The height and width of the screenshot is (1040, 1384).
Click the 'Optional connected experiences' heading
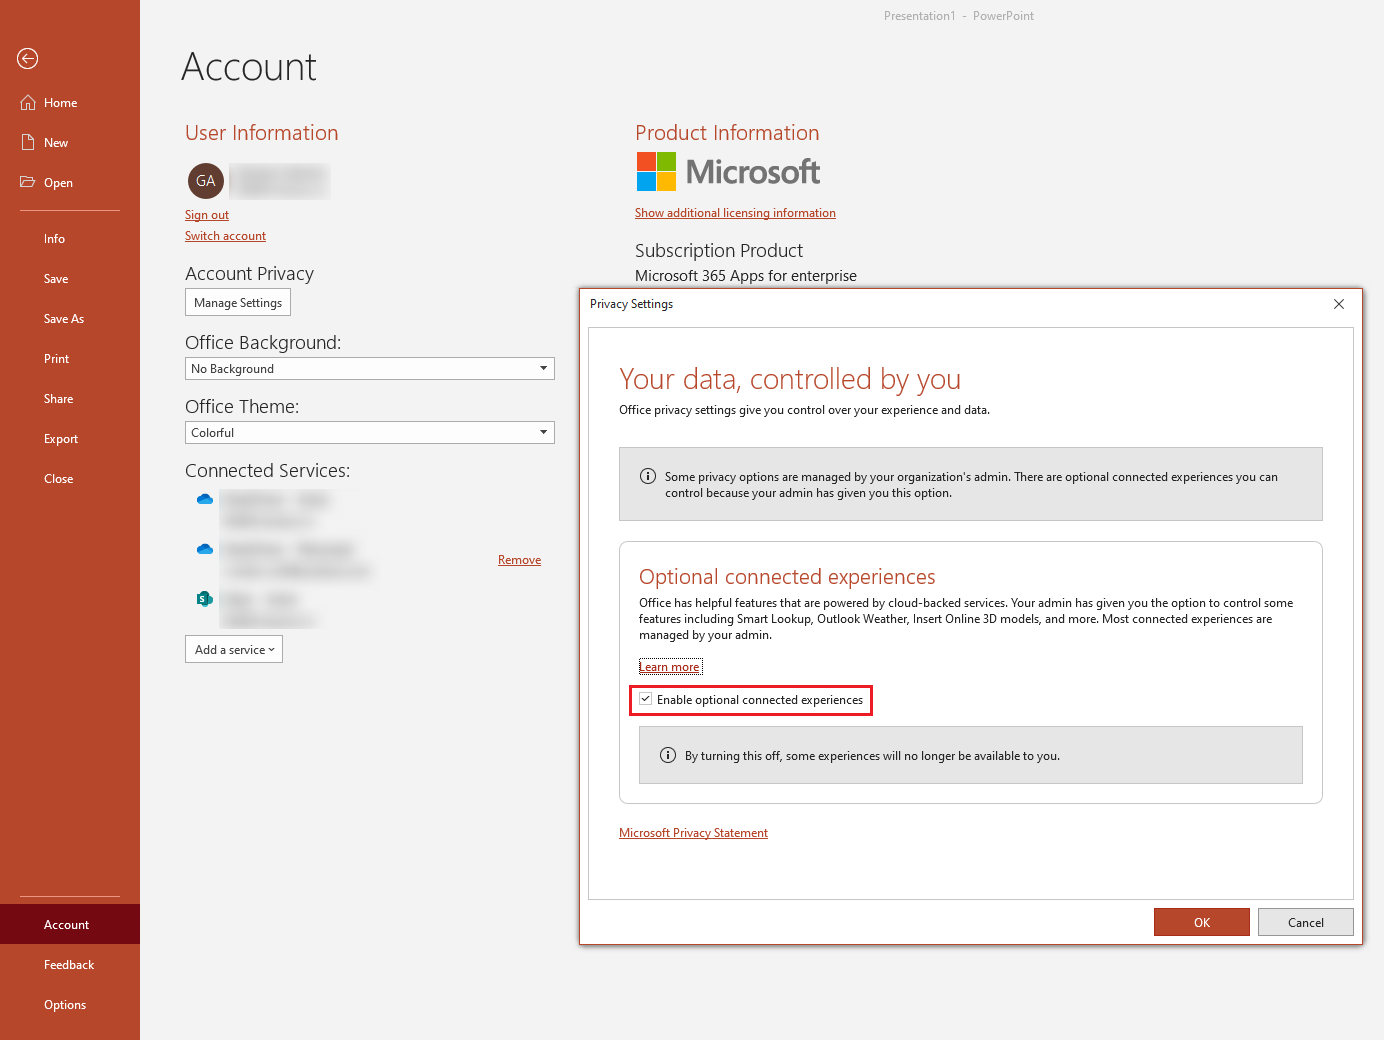point(787,577)
